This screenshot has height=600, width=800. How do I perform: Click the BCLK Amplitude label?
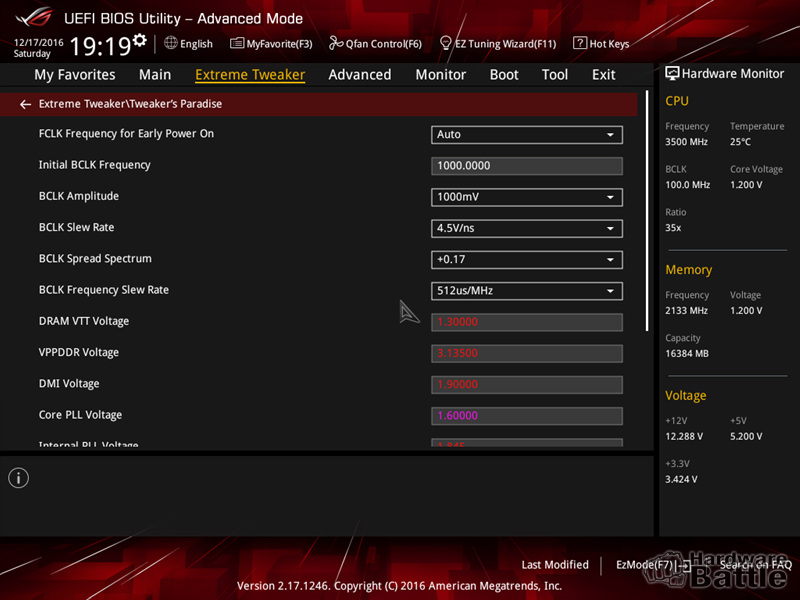[79, 196]
